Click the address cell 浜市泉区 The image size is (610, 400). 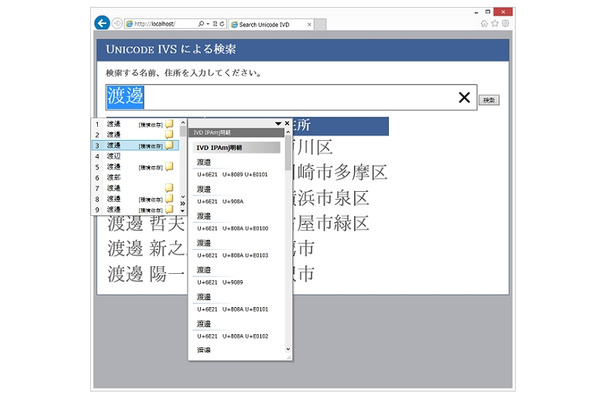click(x=331, y=198)
